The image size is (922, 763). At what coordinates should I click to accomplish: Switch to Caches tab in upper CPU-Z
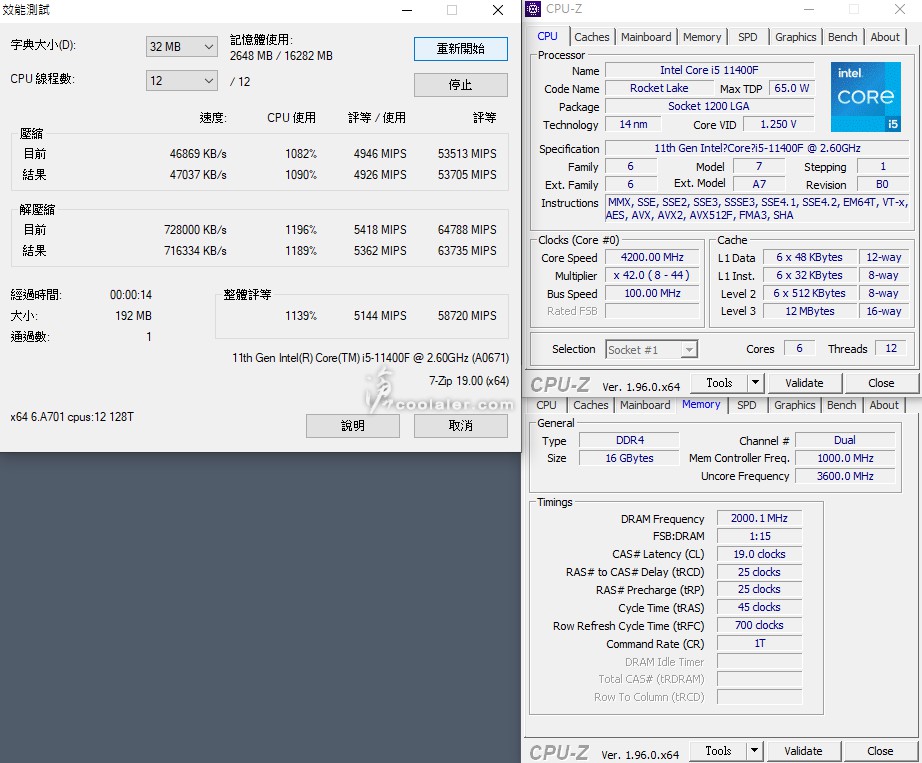click(x=592, y=37)
